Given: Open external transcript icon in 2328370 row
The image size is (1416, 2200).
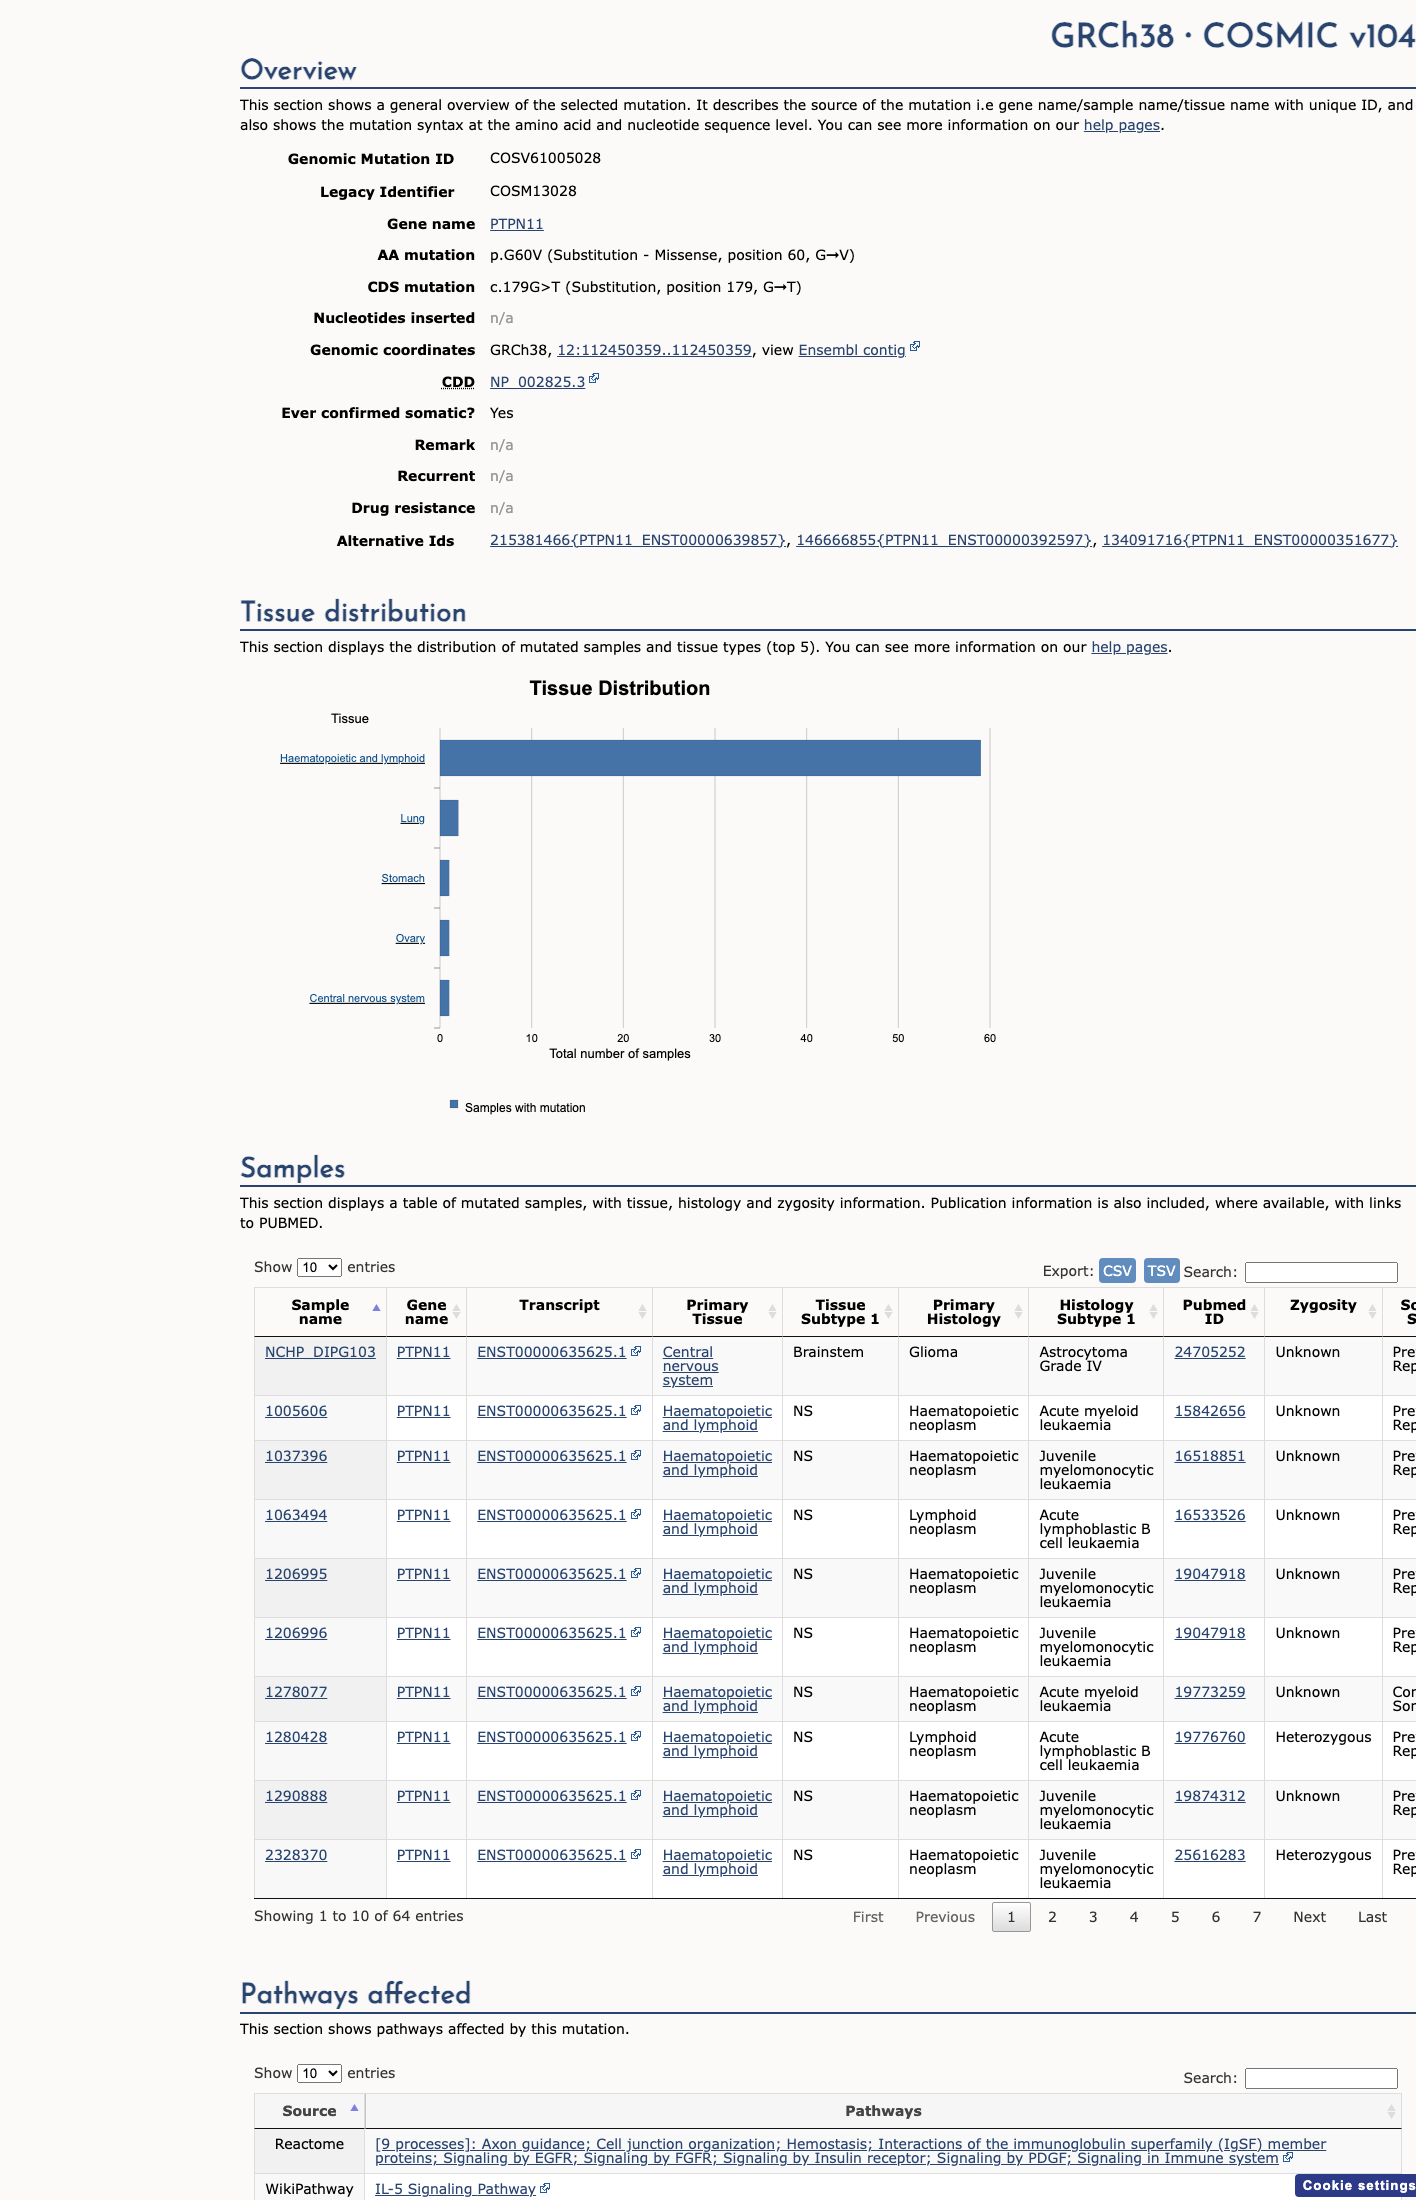Looking at the screenshot, I should click(636, 1854).
